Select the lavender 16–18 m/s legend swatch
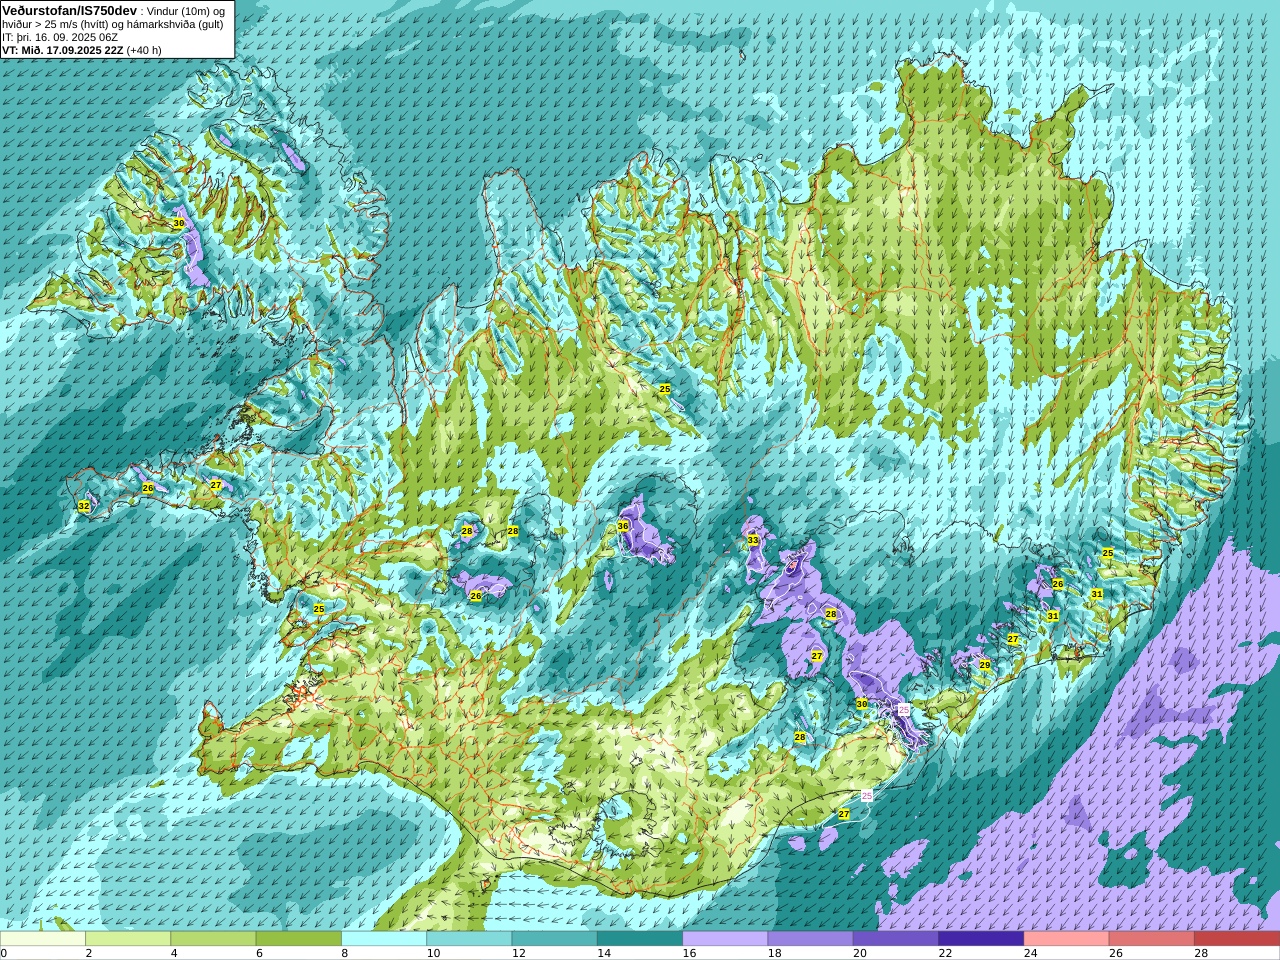Screen dimensions: 1280x960 tap(725, 939)
